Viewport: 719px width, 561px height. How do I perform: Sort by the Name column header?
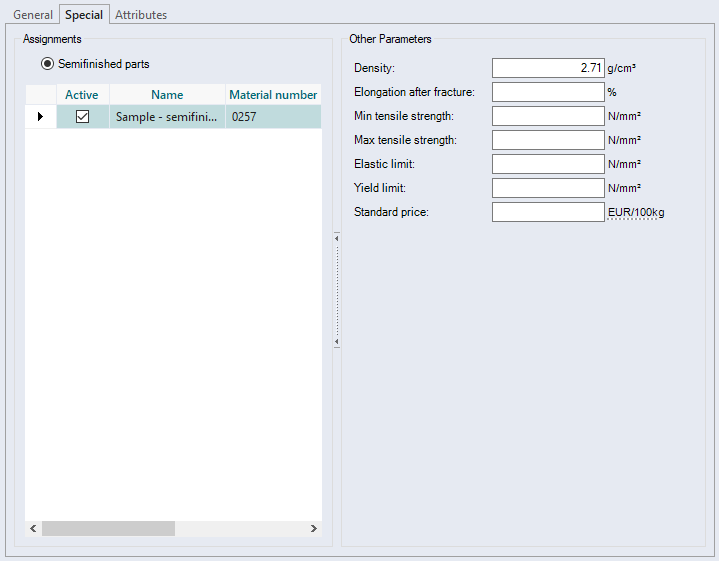[167, 95]
